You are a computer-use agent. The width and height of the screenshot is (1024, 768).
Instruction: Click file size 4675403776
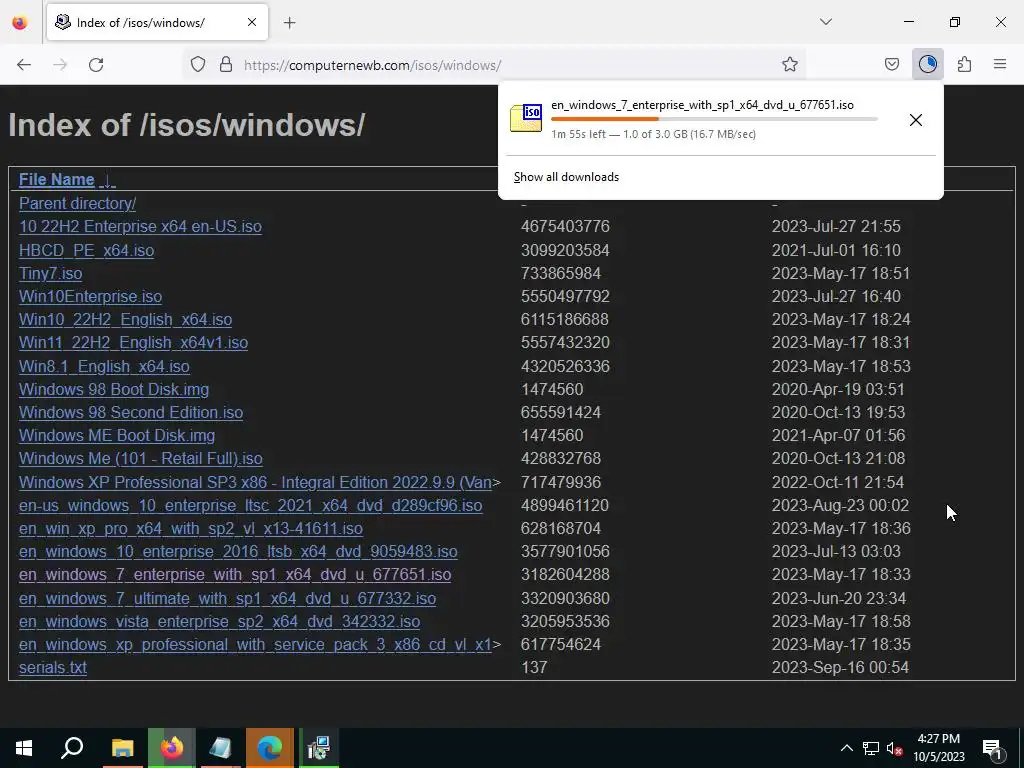[565, 227]
